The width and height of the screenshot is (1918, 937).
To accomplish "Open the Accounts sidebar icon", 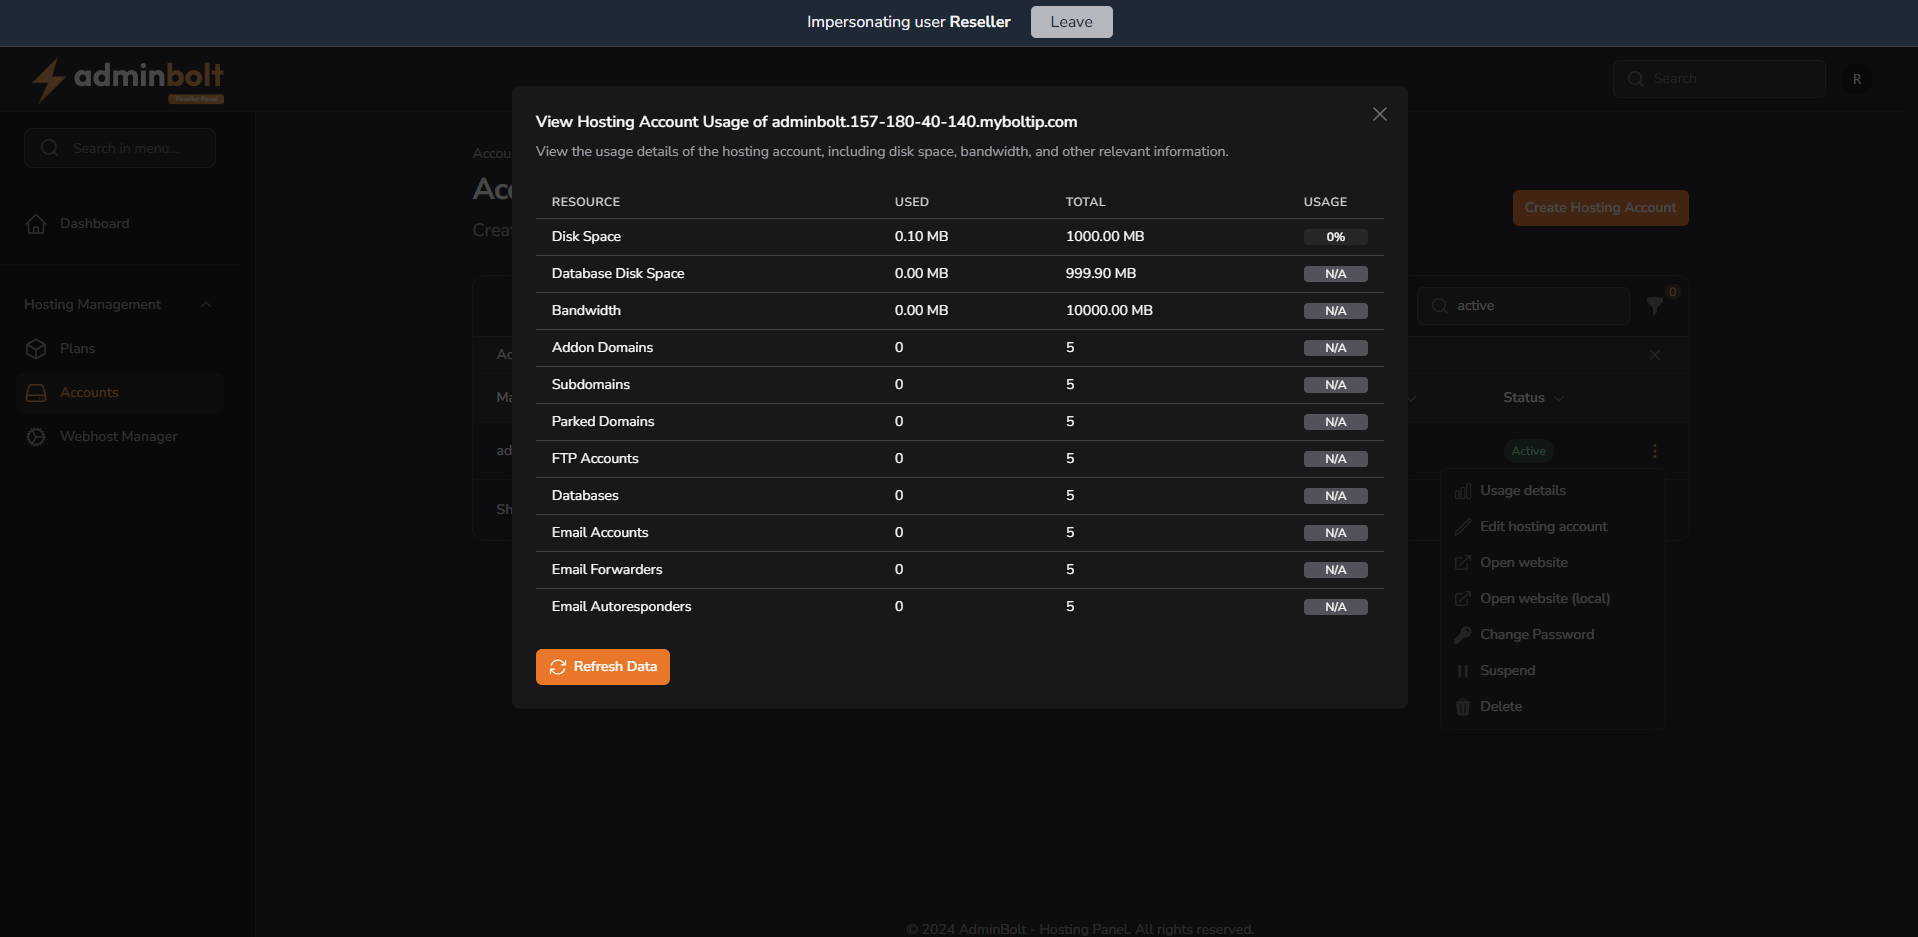I will tap(36, 392).
